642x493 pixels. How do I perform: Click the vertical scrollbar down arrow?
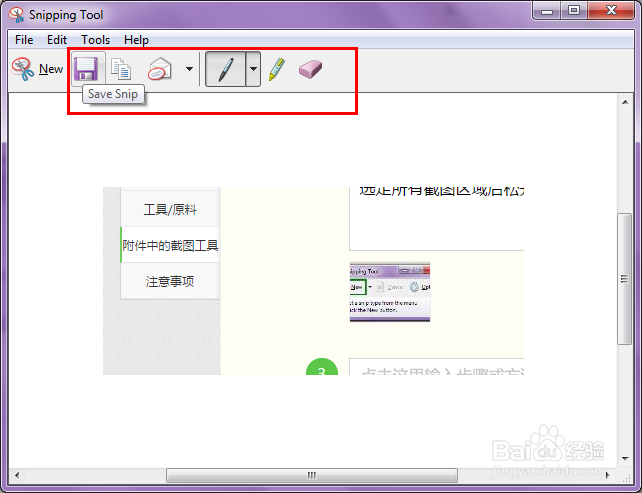[x=625, y=459]
